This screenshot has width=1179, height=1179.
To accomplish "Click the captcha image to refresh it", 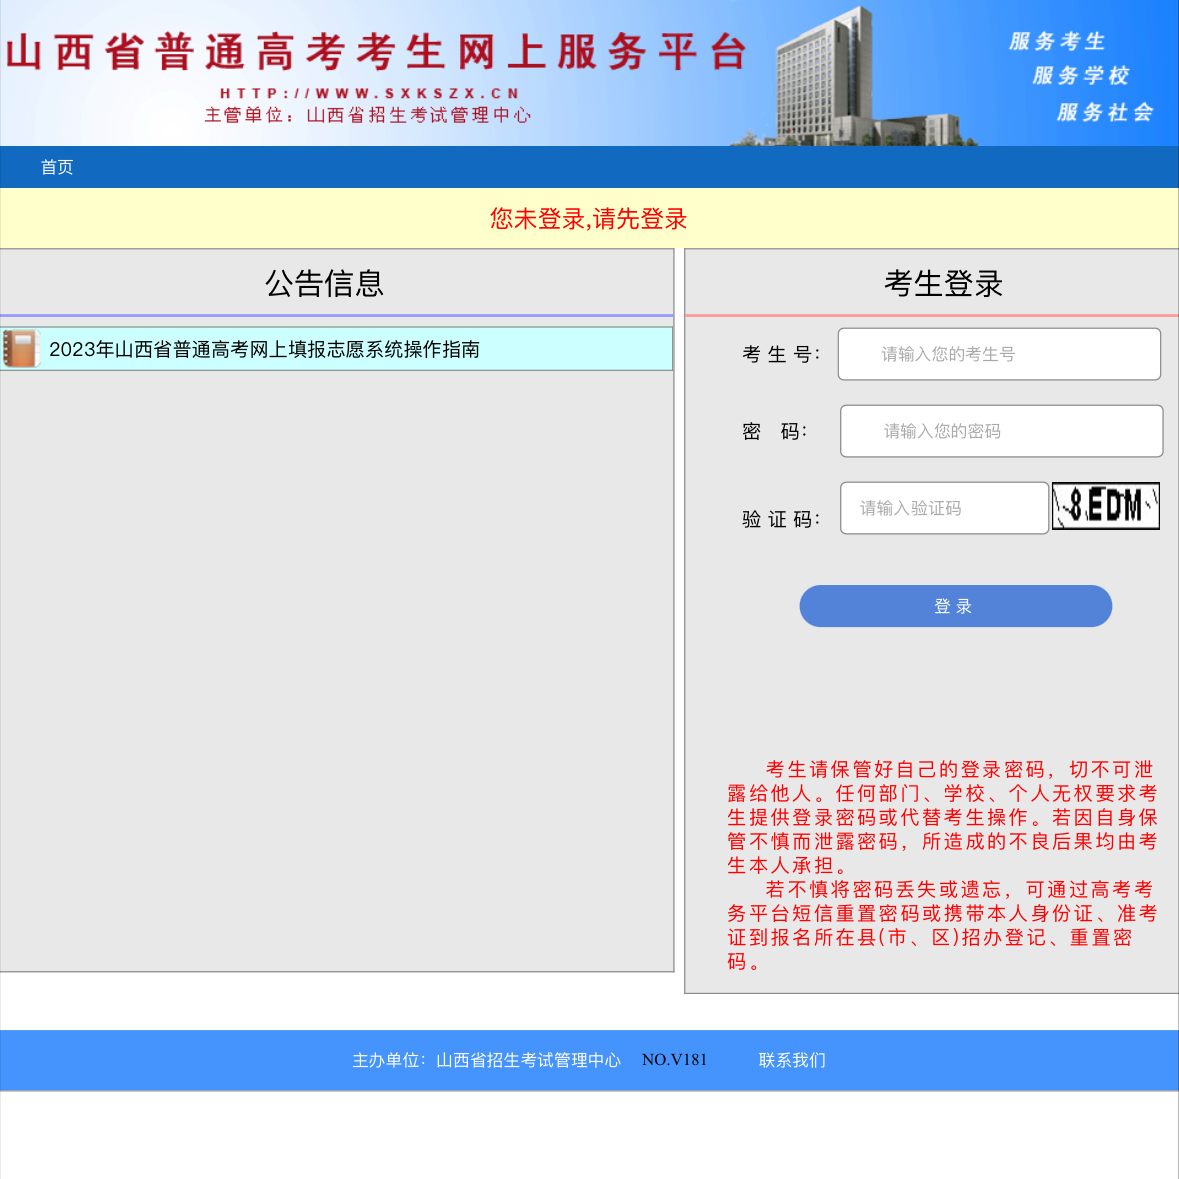I will click(1105, 506).
